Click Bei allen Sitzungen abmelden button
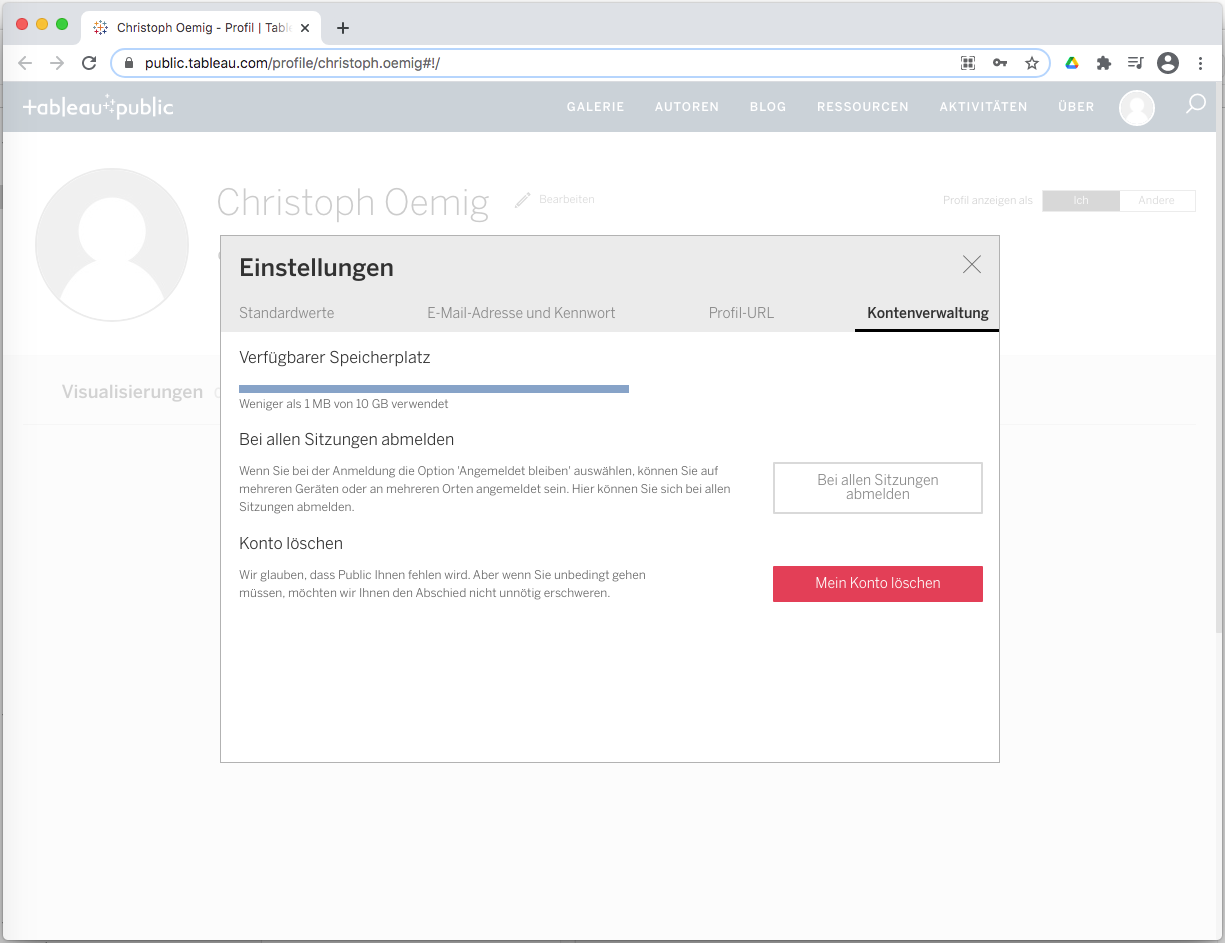This screenshot has height=943, width=1225. 877,487
